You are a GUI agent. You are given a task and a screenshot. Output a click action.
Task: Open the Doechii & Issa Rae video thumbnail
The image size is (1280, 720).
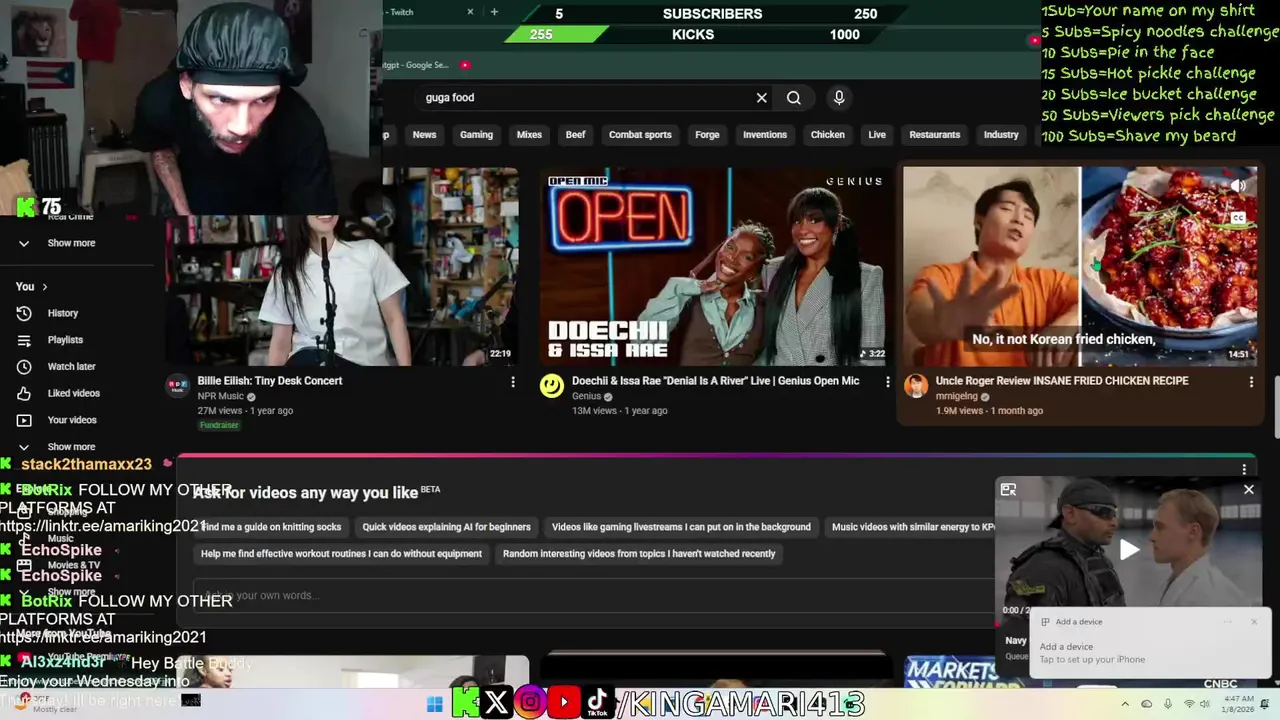(713, 266)
